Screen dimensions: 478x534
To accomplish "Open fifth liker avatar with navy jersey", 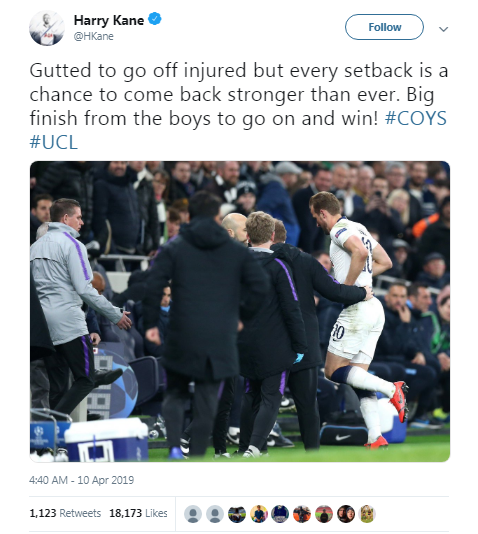I will click(280, 514).
